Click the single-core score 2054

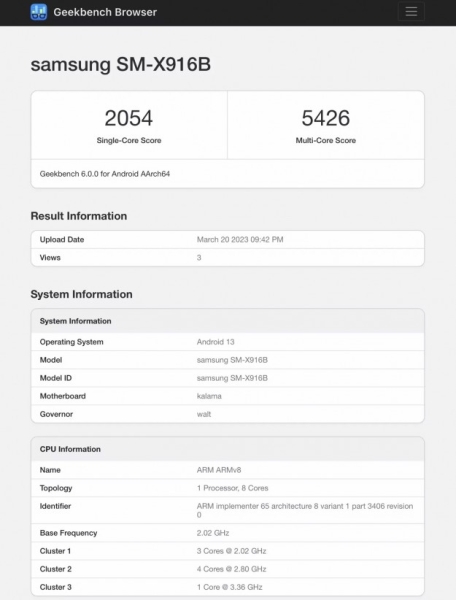(x=129, y=118)
